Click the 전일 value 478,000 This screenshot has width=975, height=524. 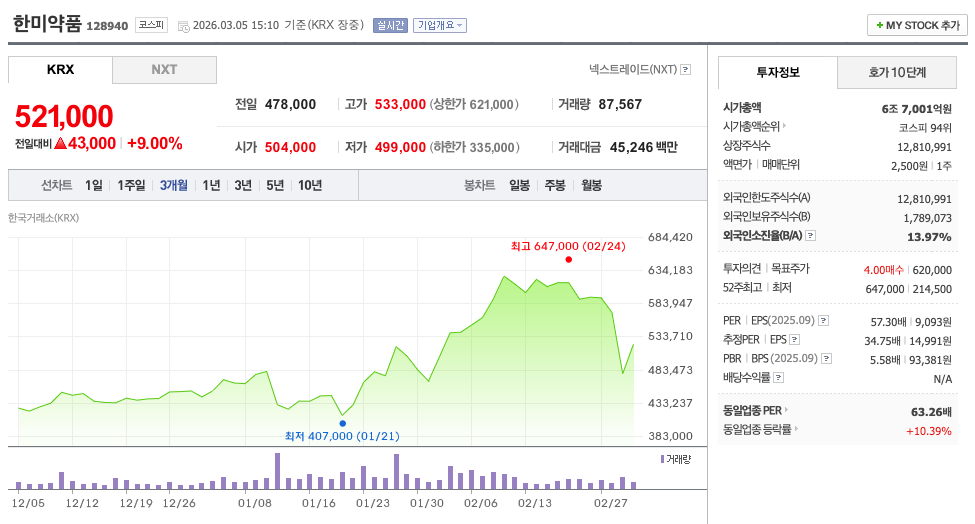[290, 104]
